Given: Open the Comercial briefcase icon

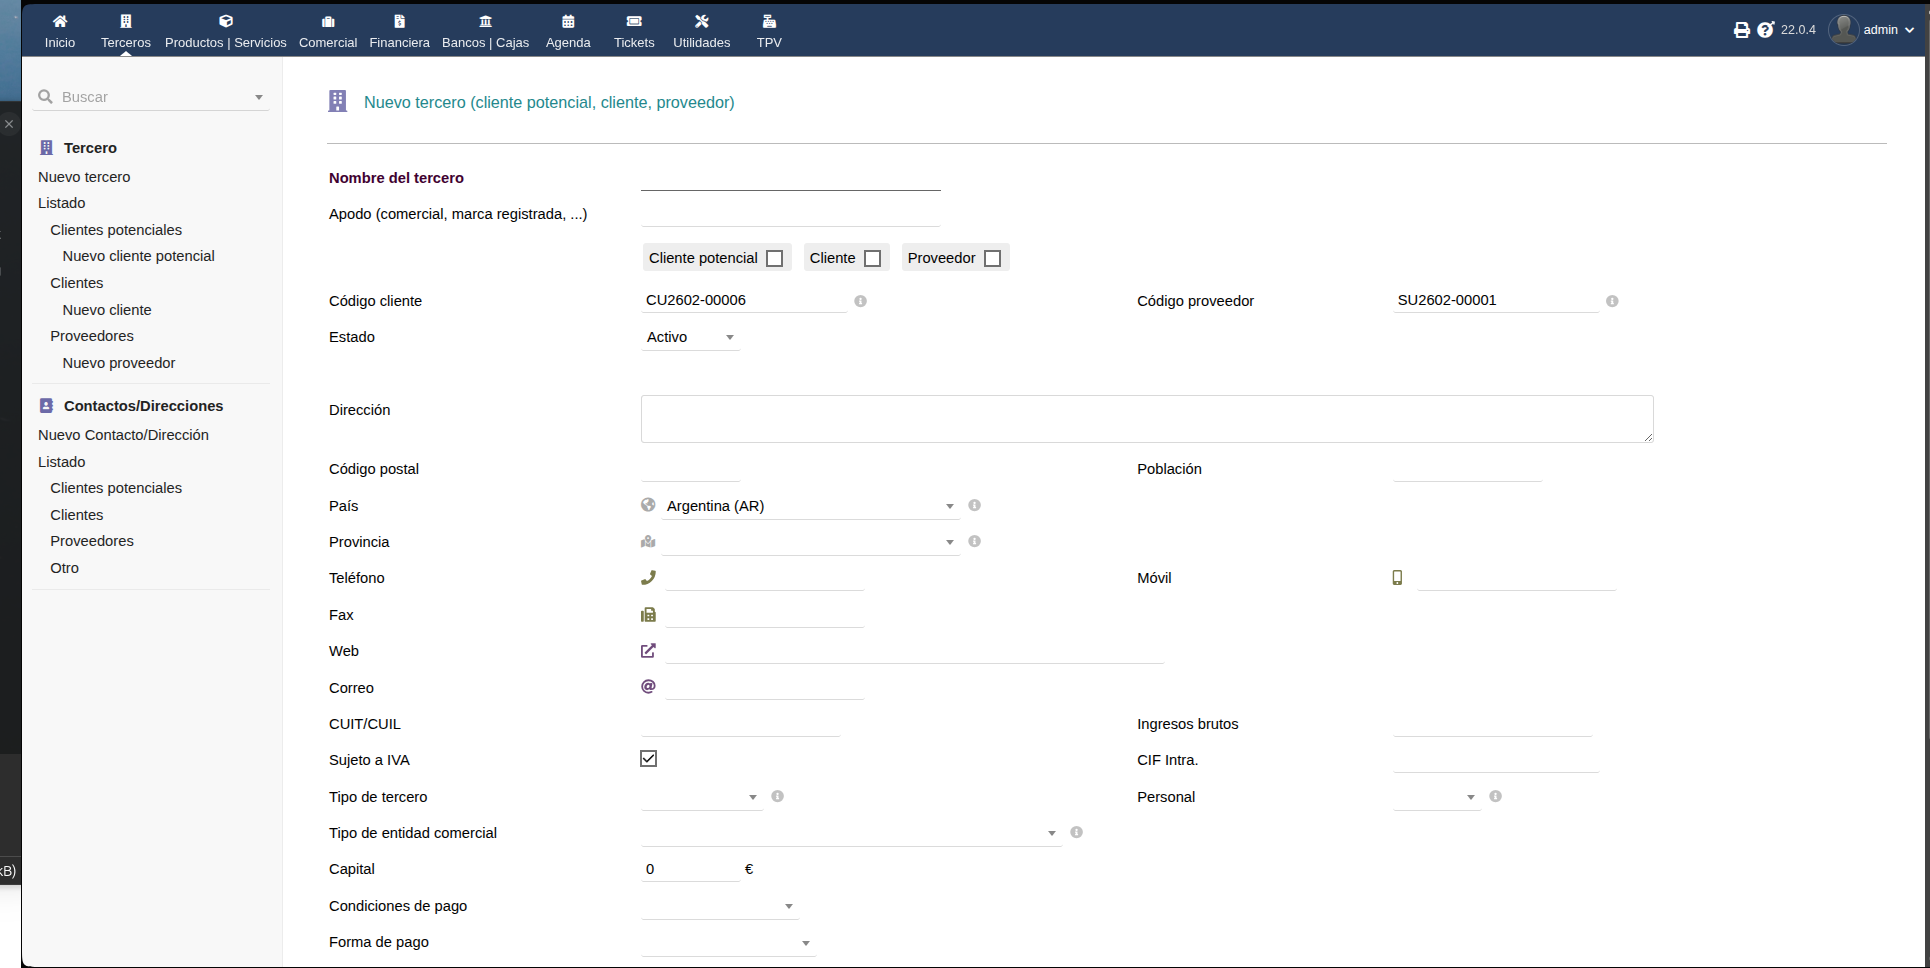Looking at the screenshot, I should (x=328, y=21).
